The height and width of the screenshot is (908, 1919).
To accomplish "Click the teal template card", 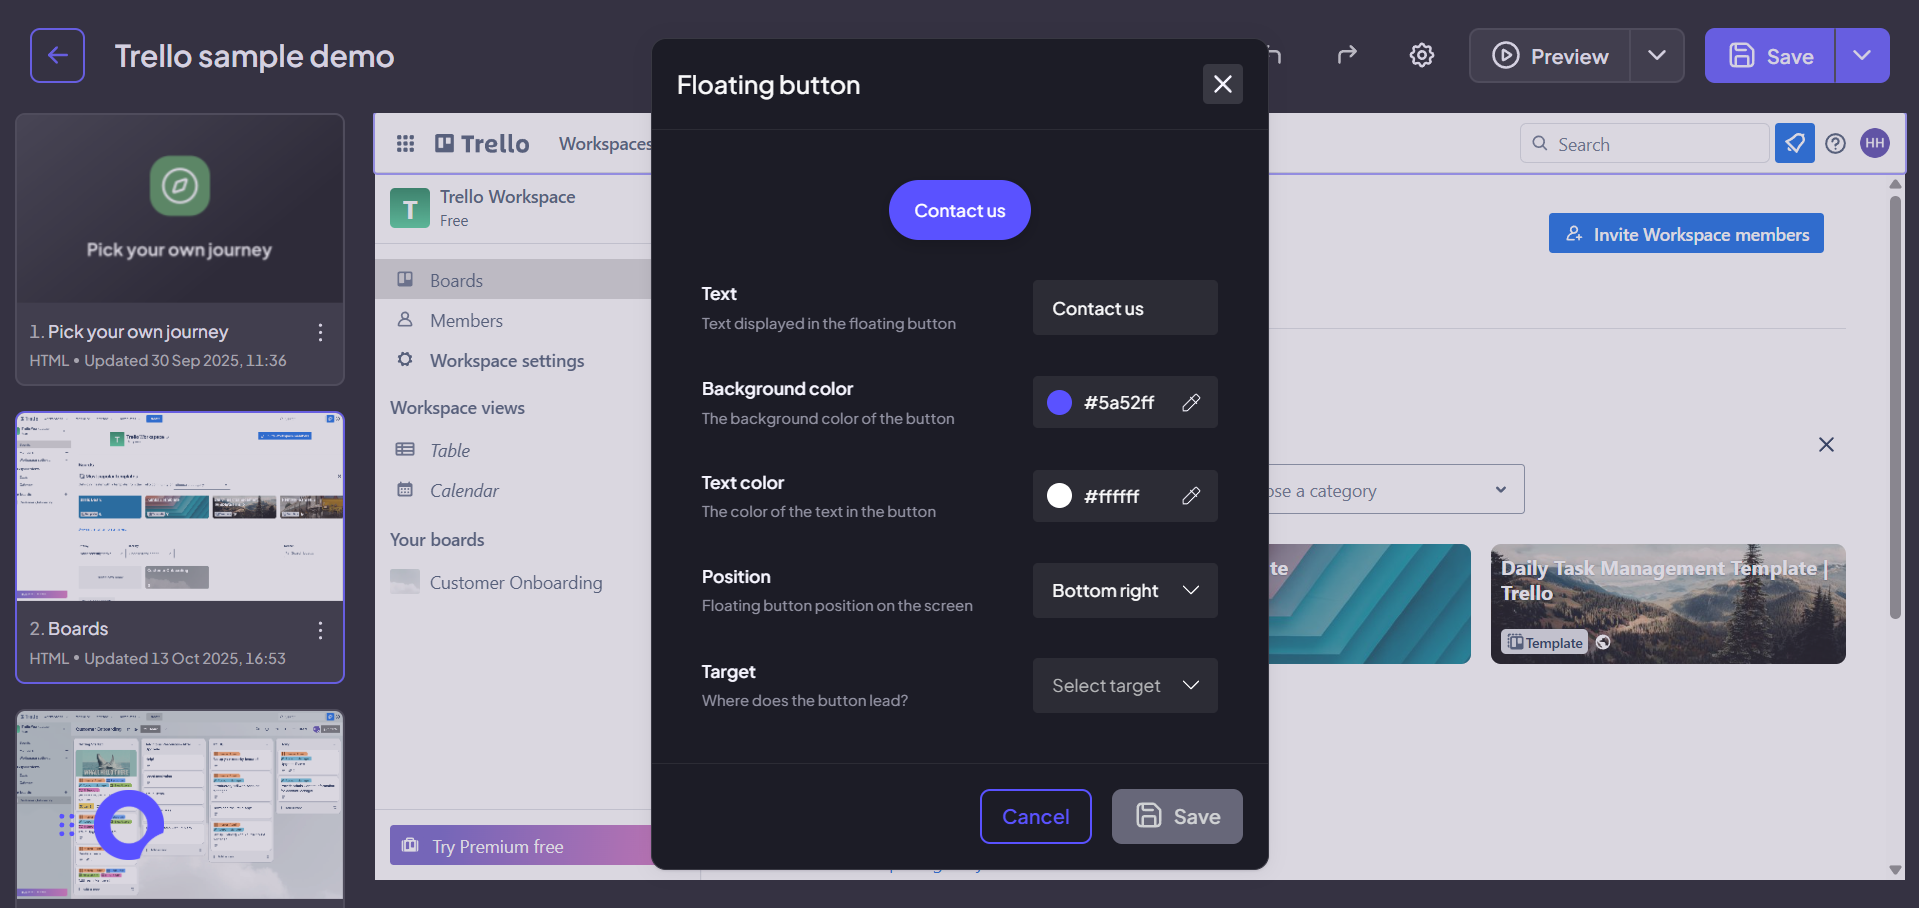I will pyautogui.click(x=1370, y=603).
